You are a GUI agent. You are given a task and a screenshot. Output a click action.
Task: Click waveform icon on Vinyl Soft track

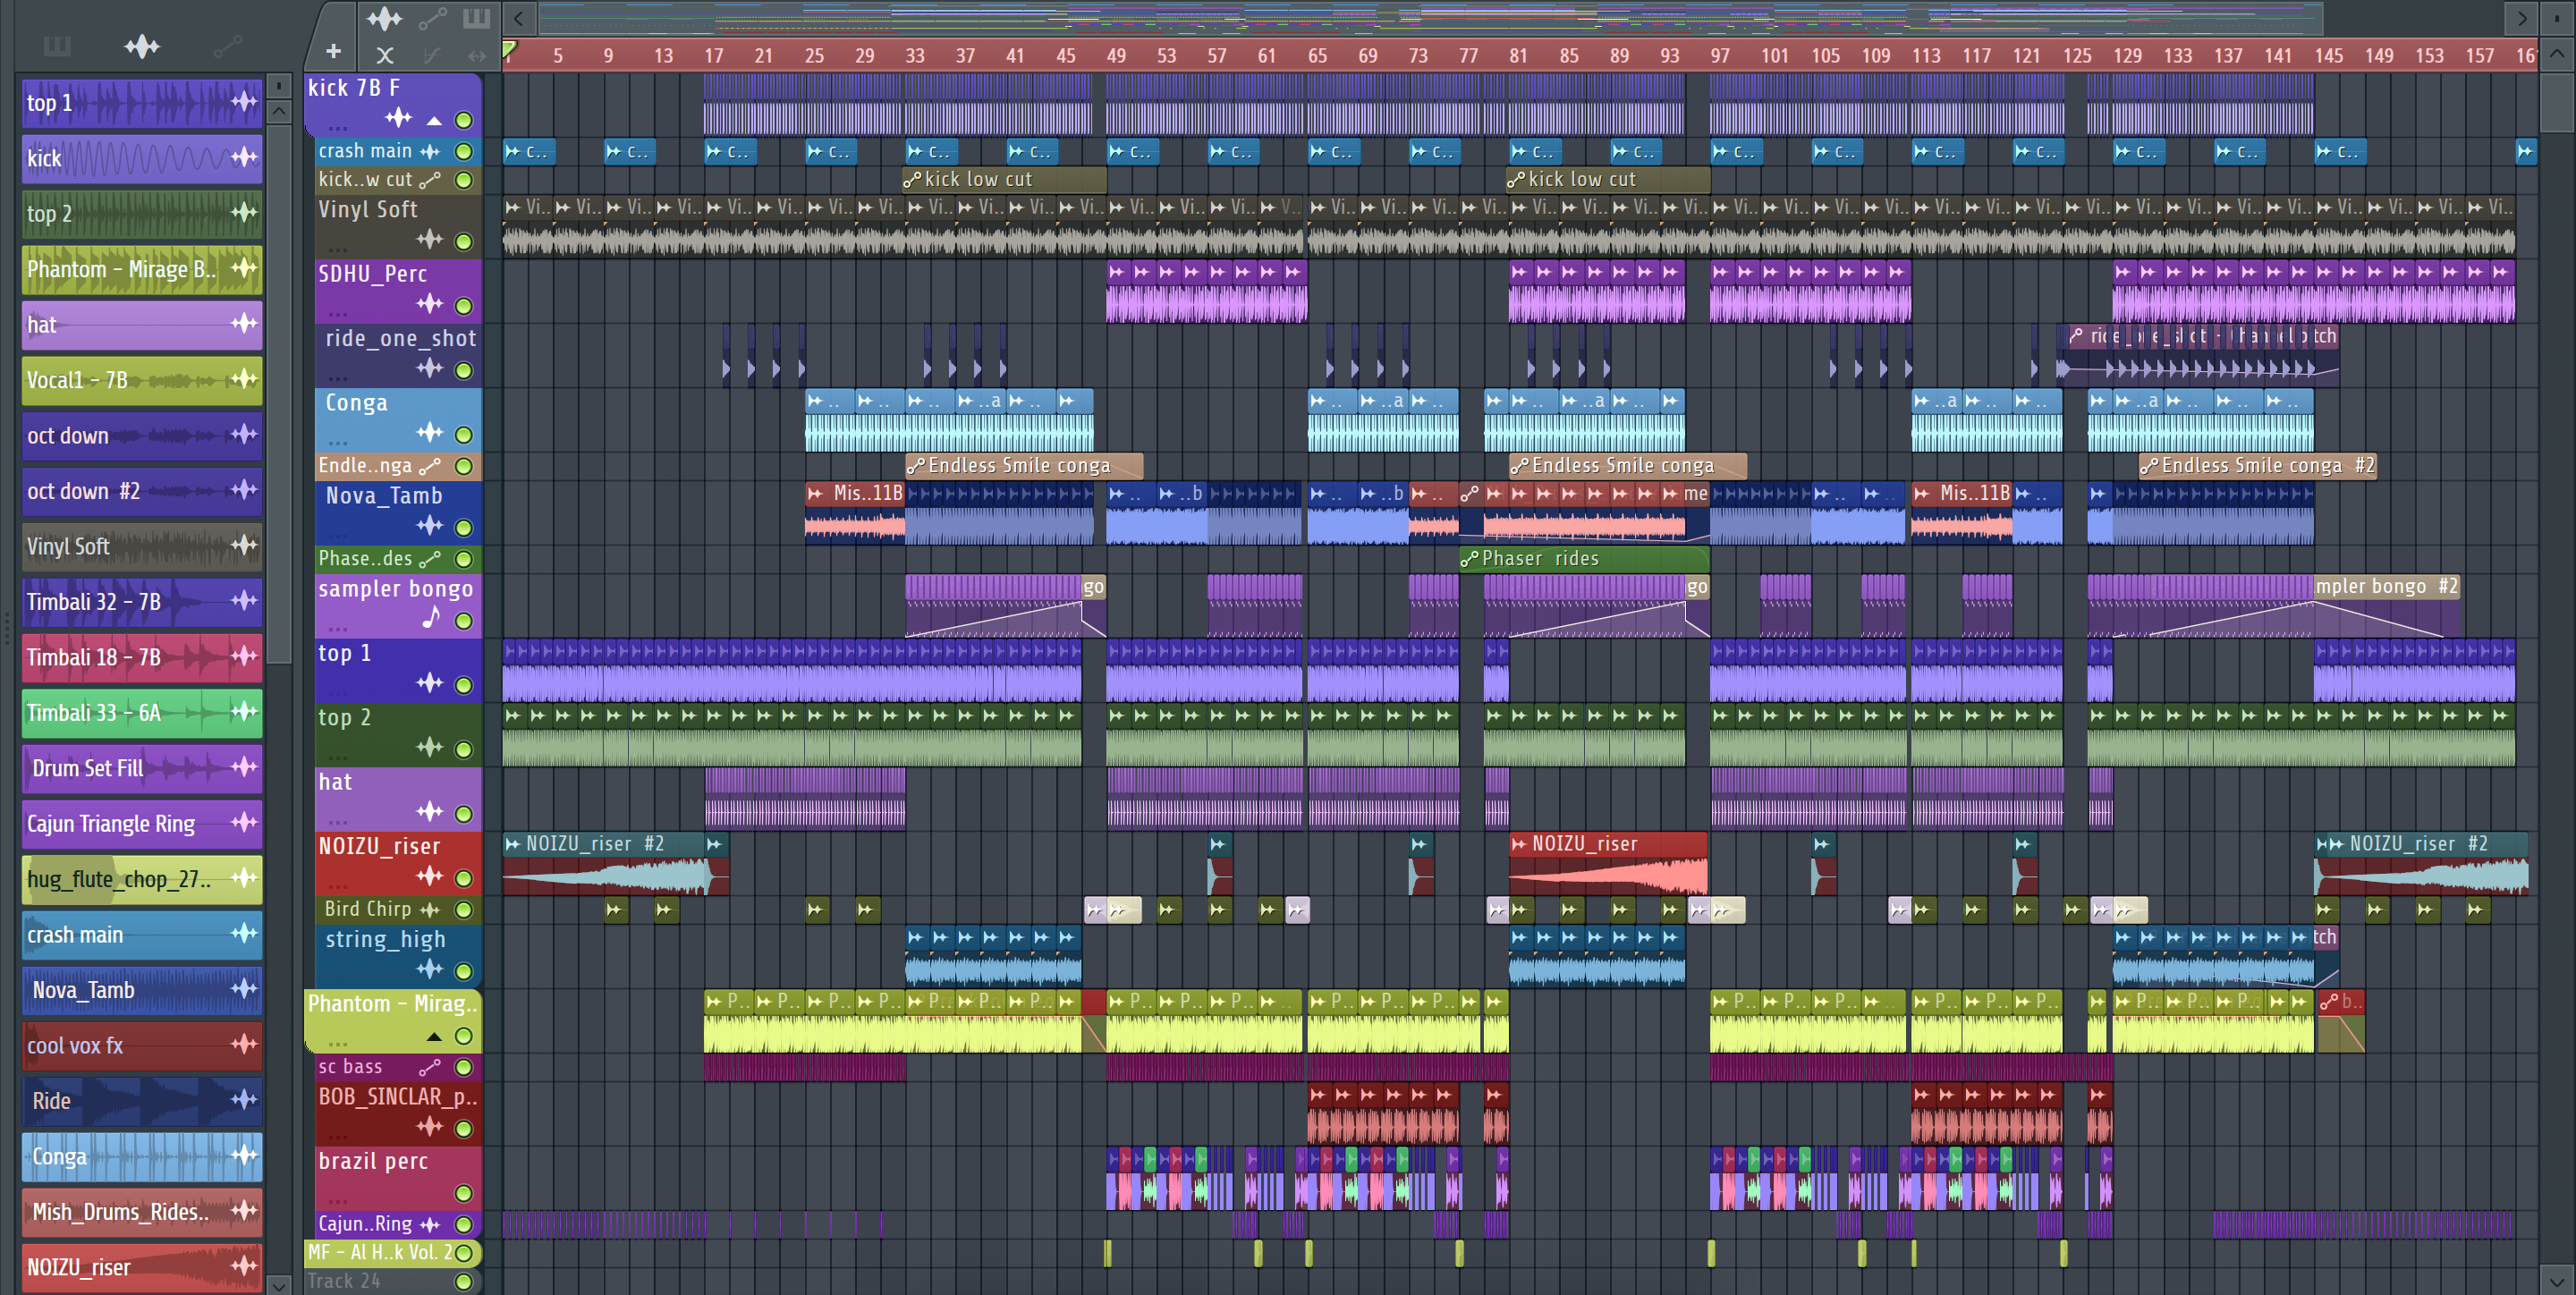click(x=430, y=240)
